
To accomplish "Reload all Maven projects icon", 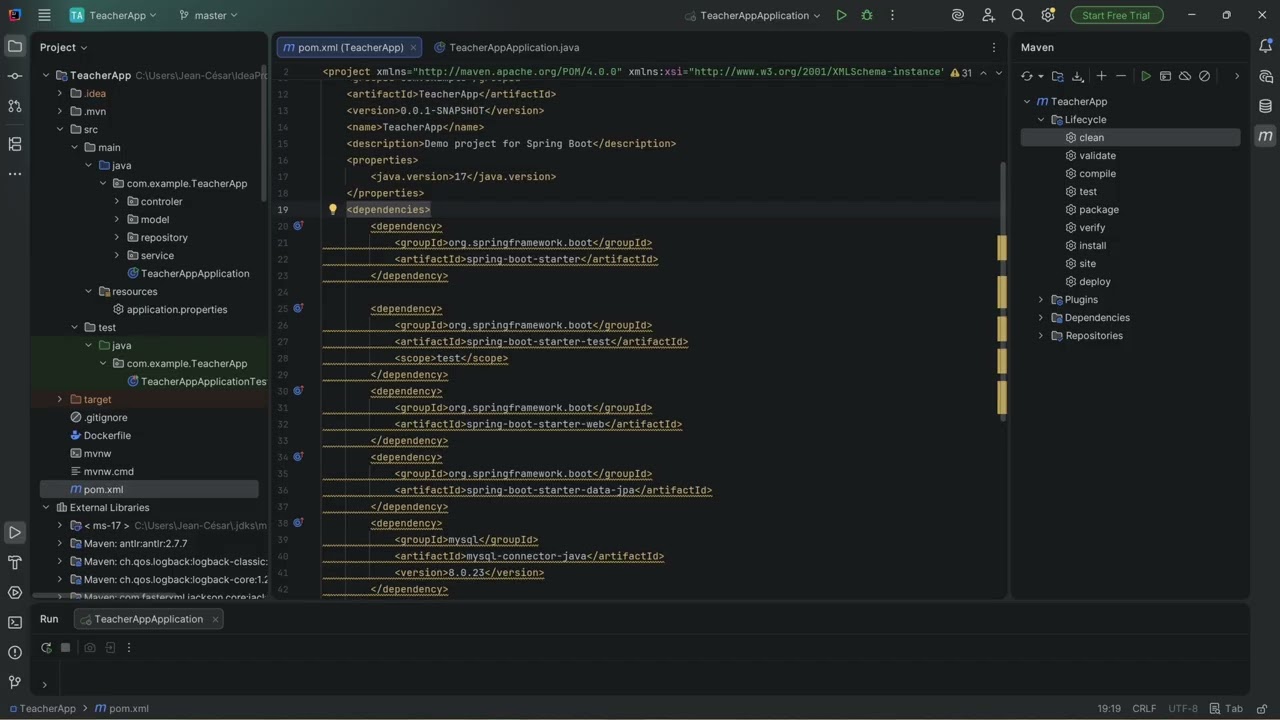I will pyautogui.click(x=1027, y=76).
